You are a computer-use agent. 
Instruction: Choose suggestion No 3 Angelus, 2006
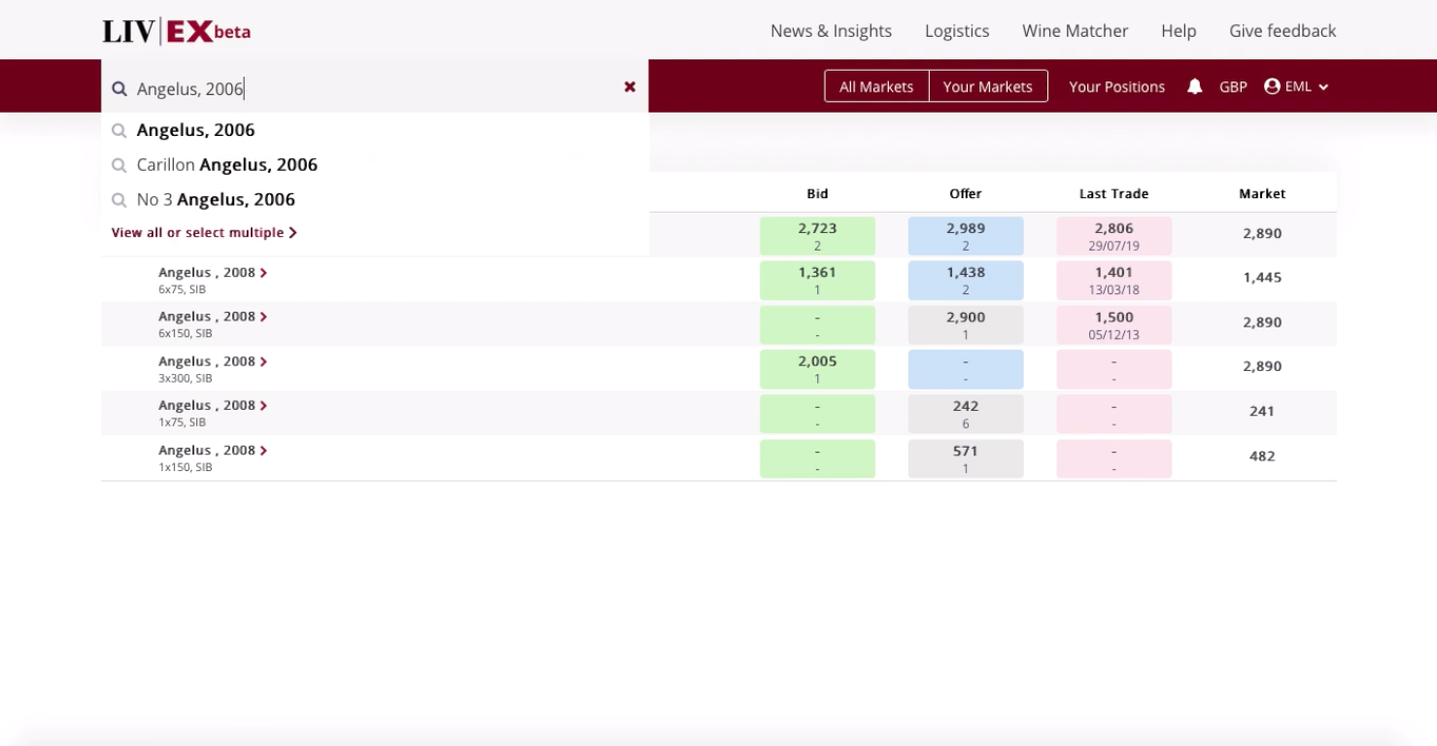pyautogui.click(x=216, y=199)
